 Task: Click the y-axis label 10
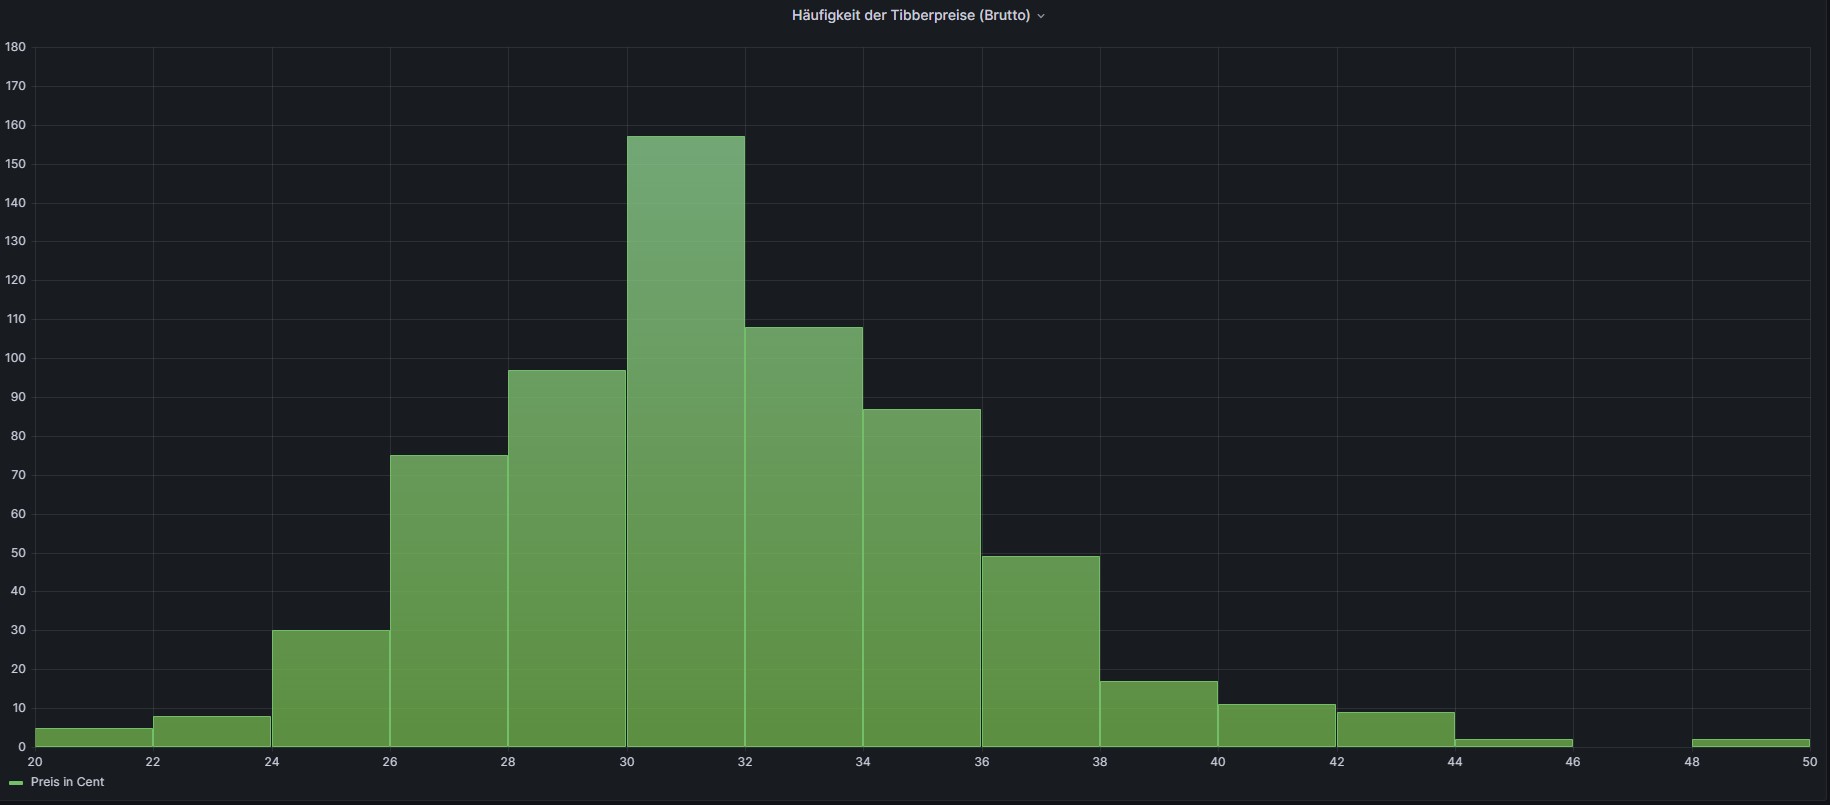pyautogui.click(x=18, y=708)
